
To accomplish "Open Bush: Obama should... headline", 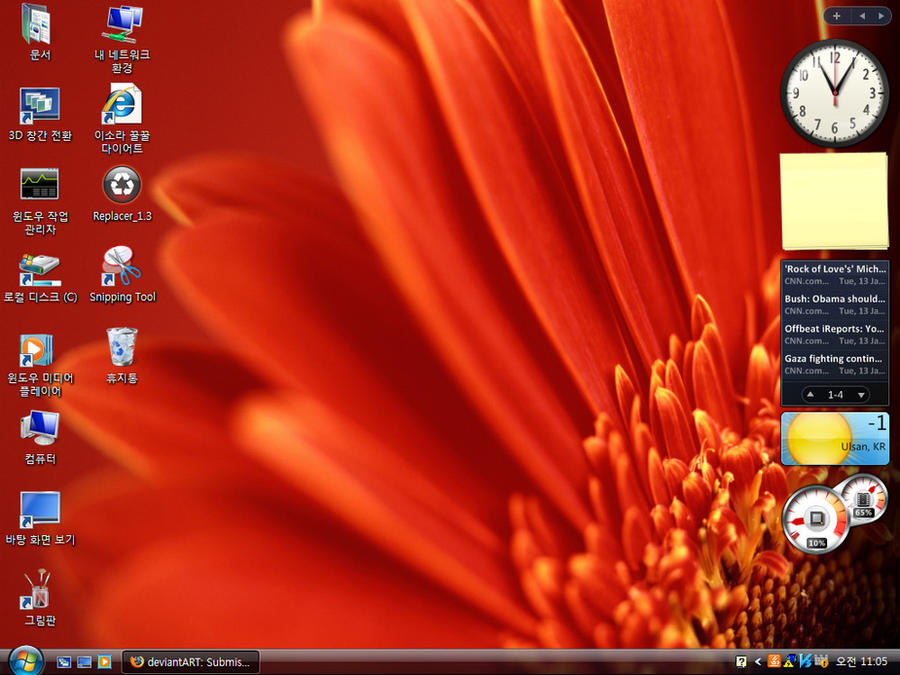I will pos(835,304).
